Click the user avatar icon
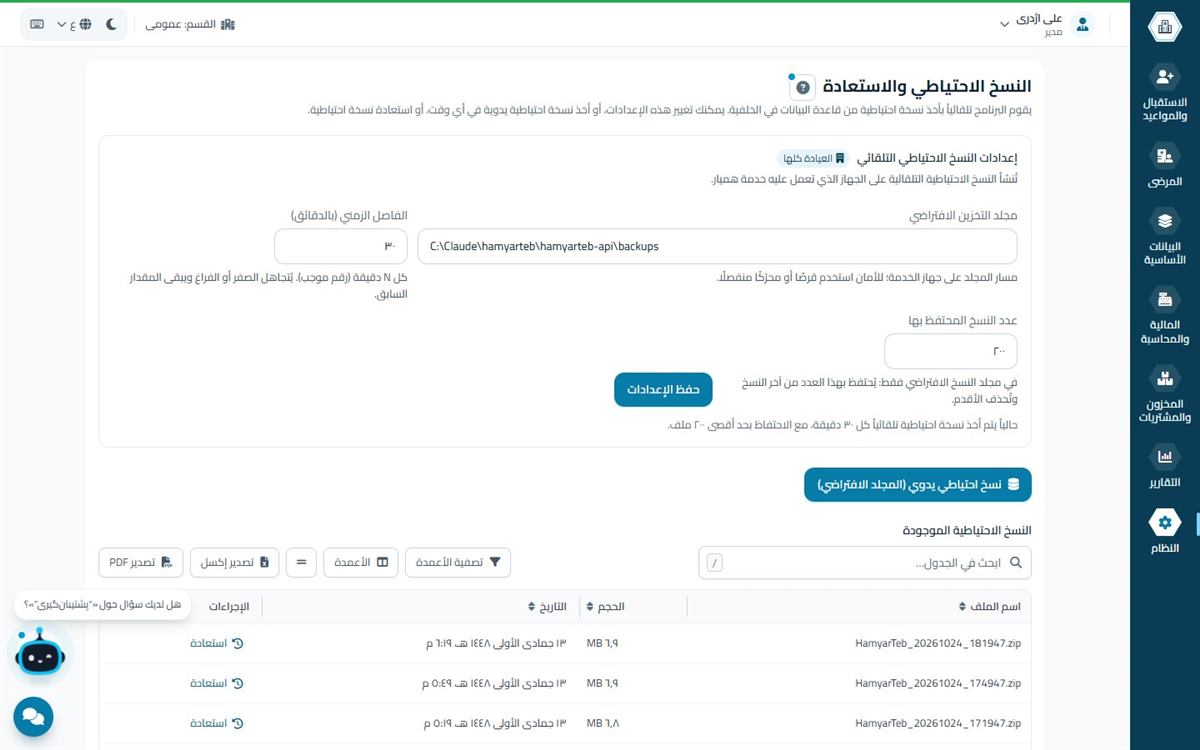This screenshot has height=750, width=1200. point(1082,24)
